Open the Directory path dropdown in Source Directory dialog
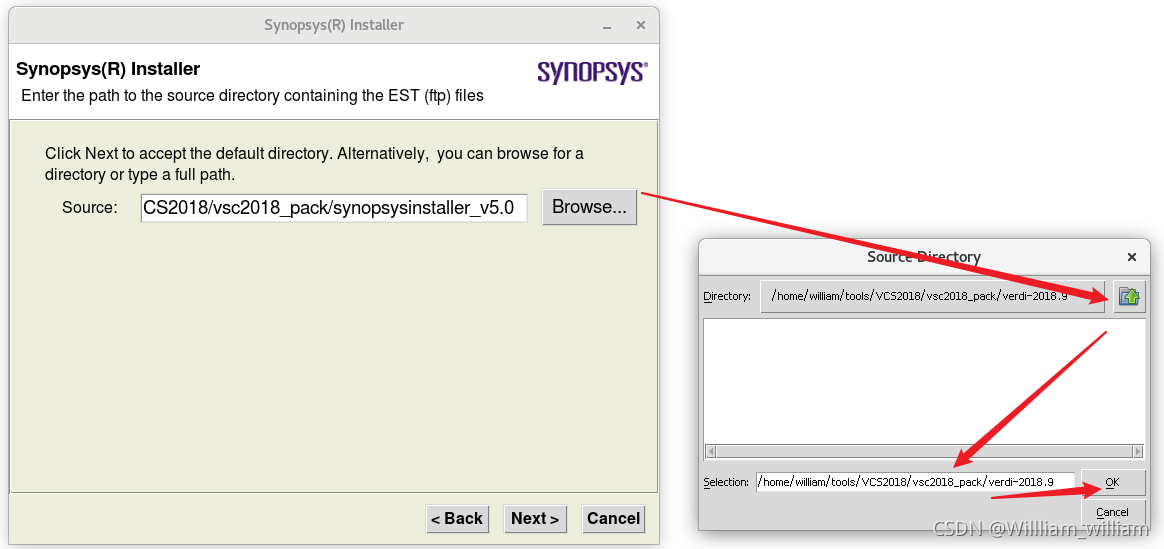This screenshot has width=1164, height=549. [x=932, y=296]
